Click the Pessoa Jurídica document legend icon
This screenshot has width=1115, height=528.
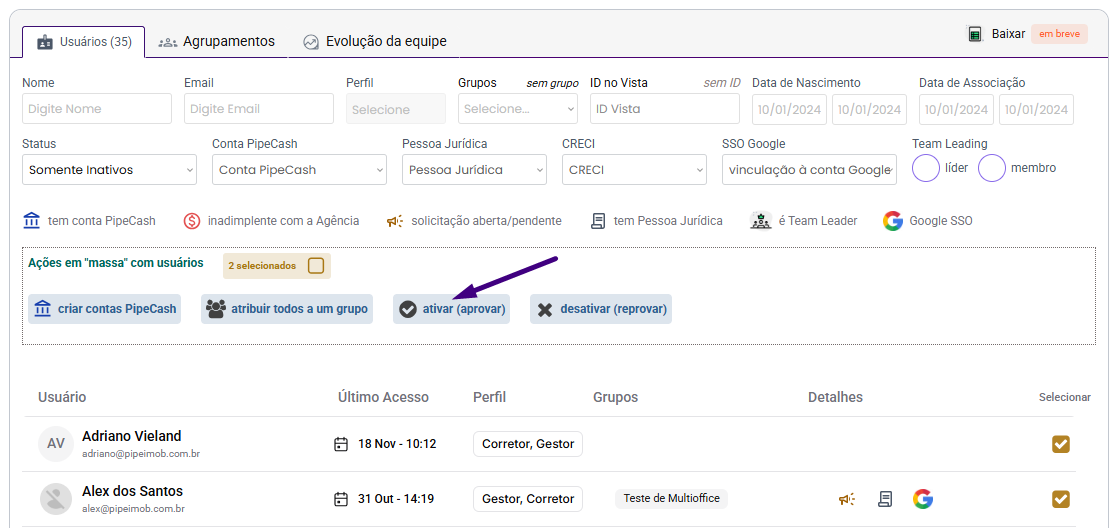point(598,221)
